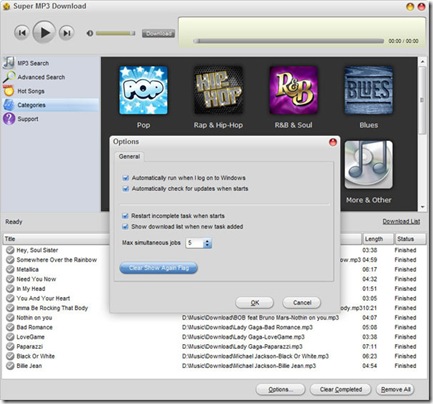
Task: Click the check icon beside Nothin on you
Action: click(x=10, y=318)
